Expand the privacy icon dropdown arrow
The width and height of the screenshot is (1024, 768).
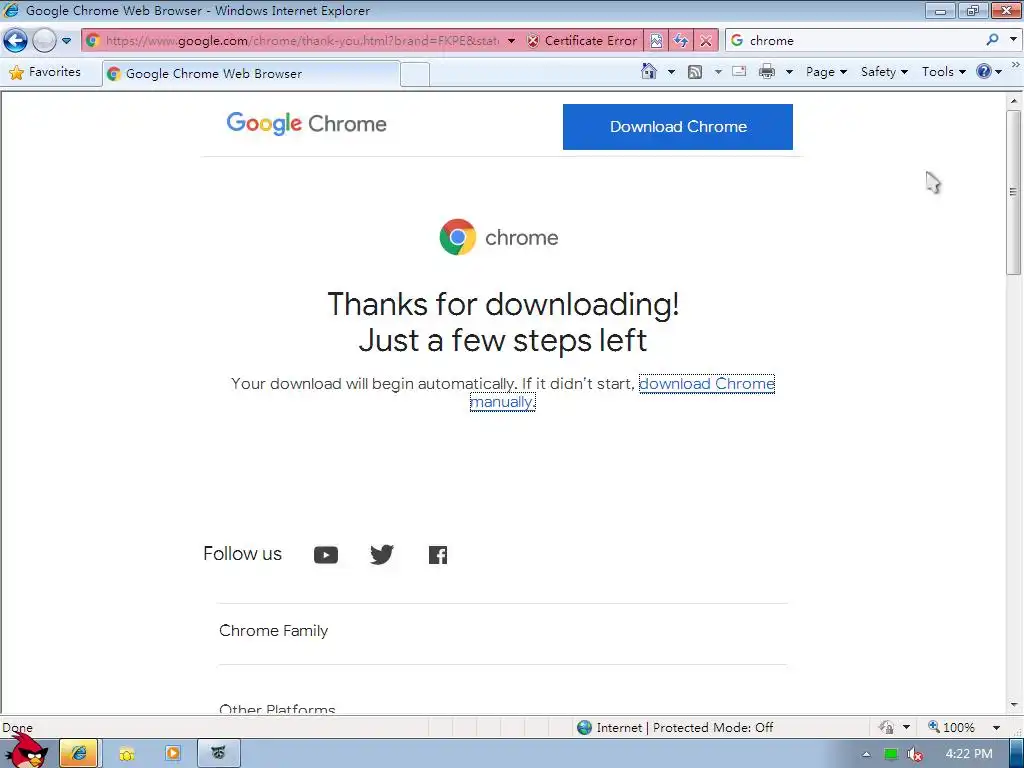(x=906, y=728)
